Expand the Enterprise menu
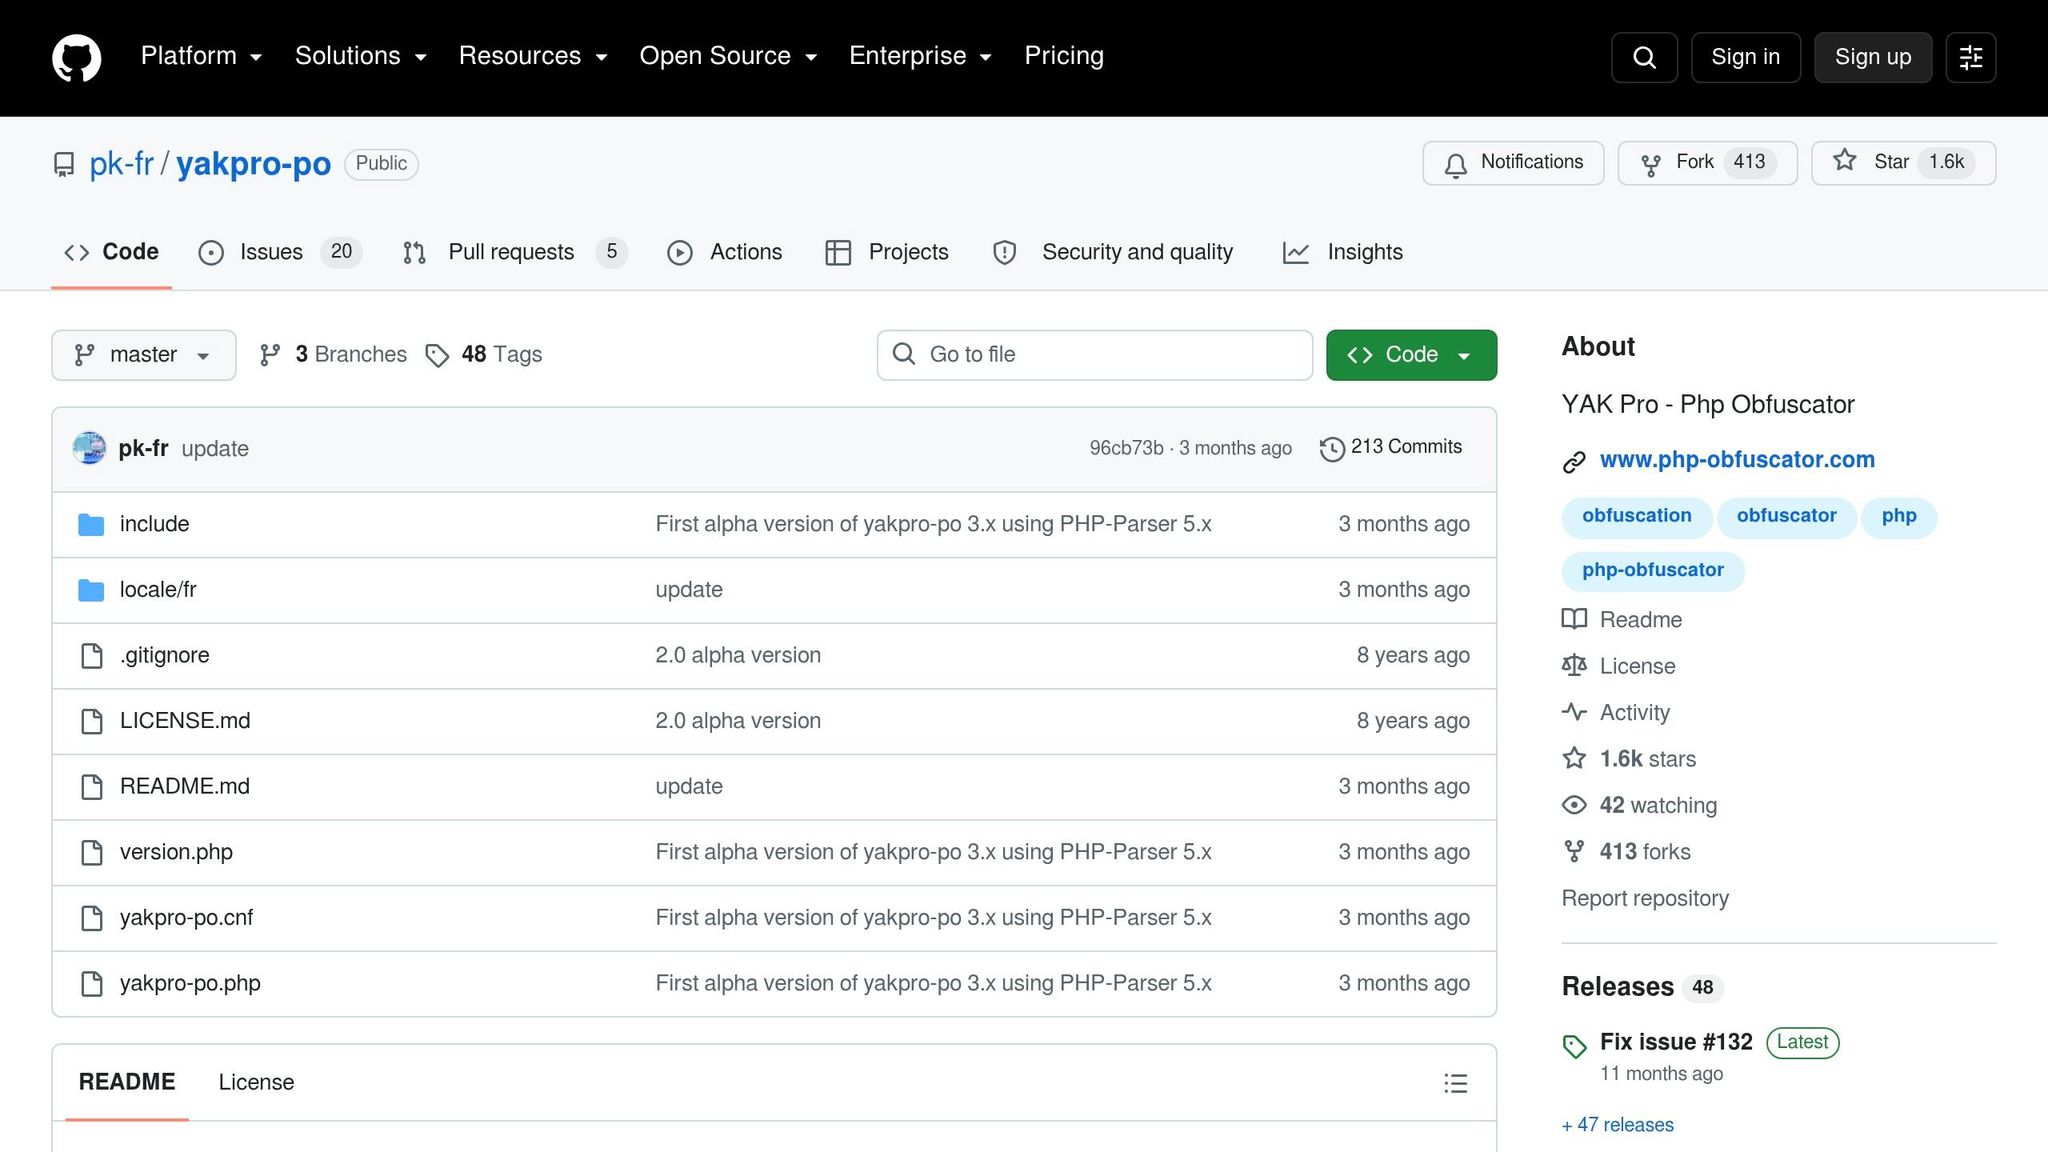The image size is (2048, 1152). tap(920, 56)
